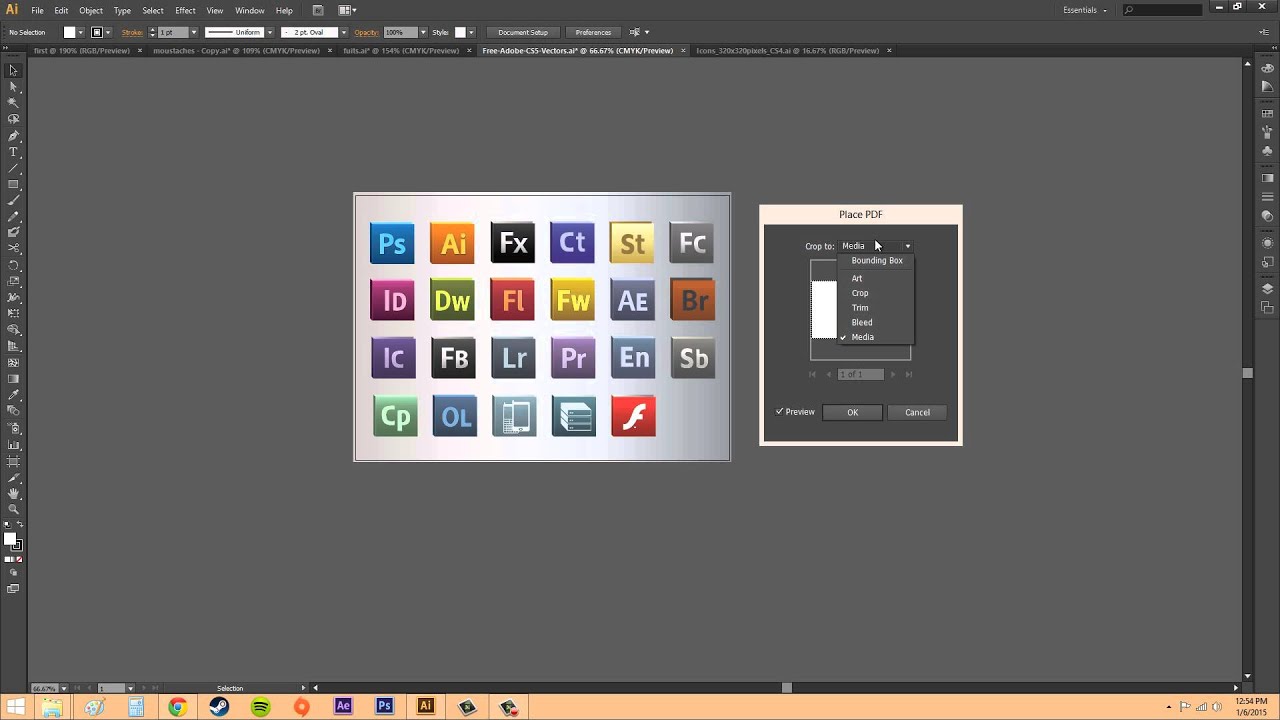Launch Photoshop from the taskbar
Viewport: 1280px width, 720px height.
[x=384, y=706]
